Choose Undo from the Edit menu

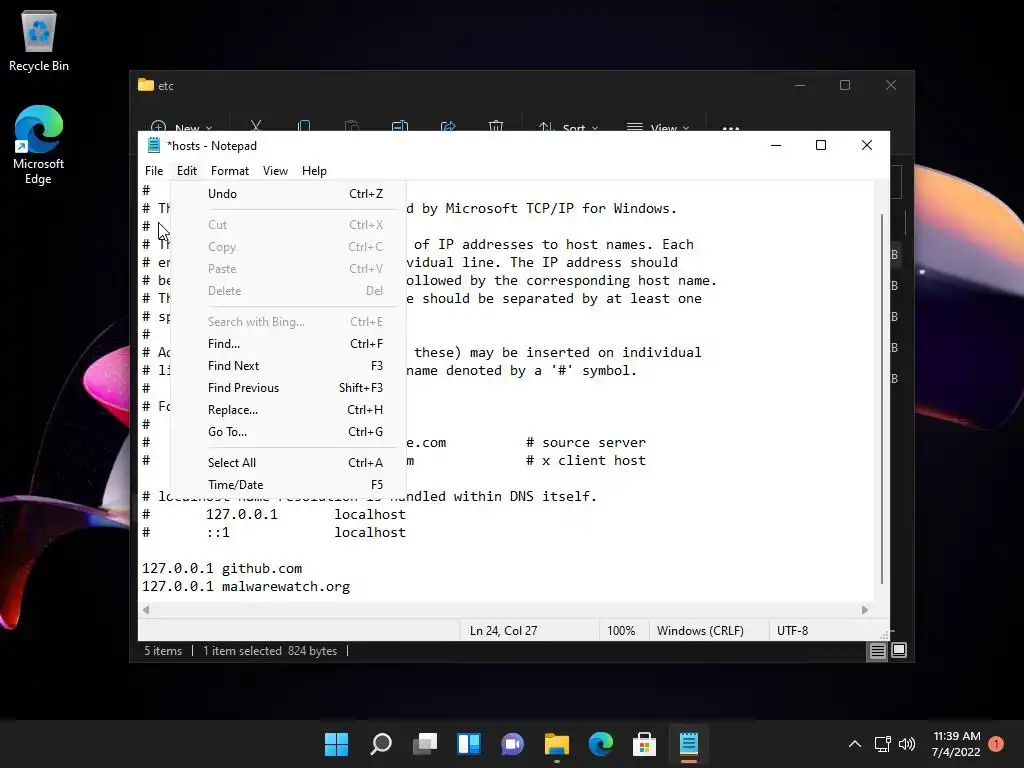coord(288,194)
